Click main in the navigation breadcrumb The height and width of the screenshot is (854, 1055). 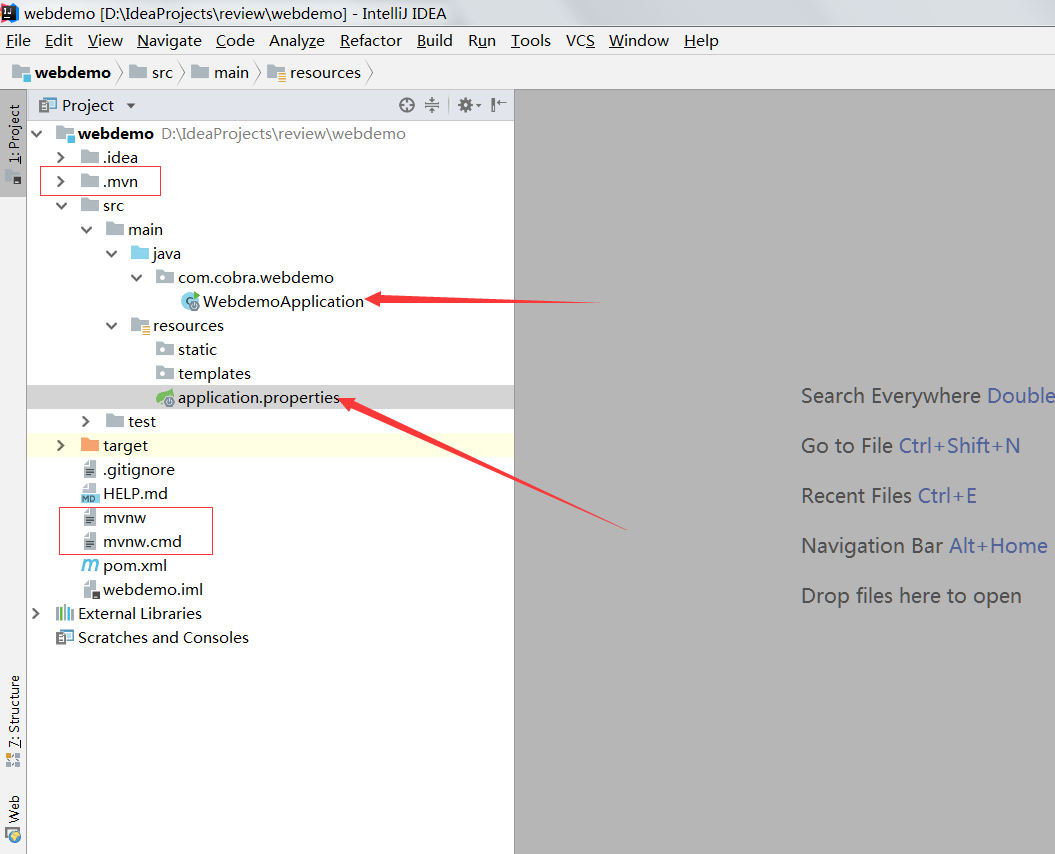click(221, 73)
